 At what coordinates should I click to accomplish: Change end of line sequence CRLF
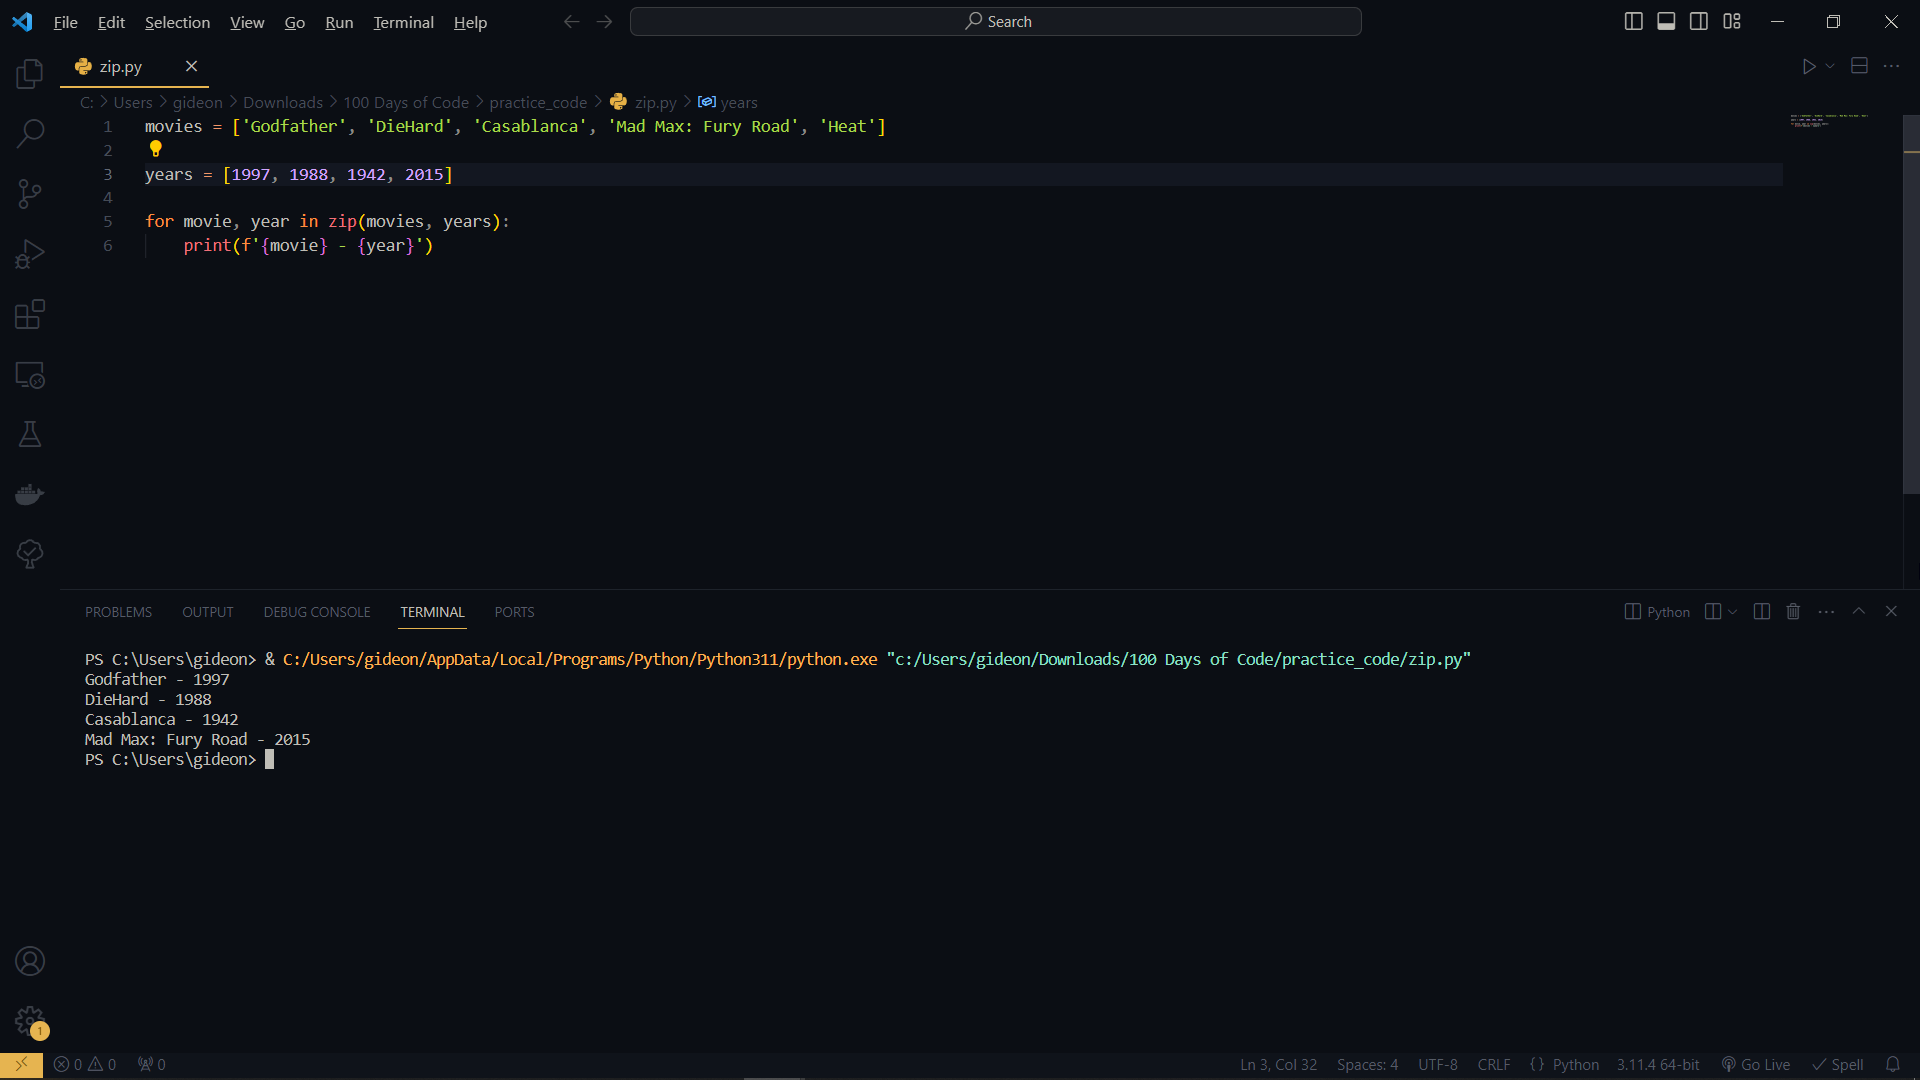[x=1494, y=1064]
